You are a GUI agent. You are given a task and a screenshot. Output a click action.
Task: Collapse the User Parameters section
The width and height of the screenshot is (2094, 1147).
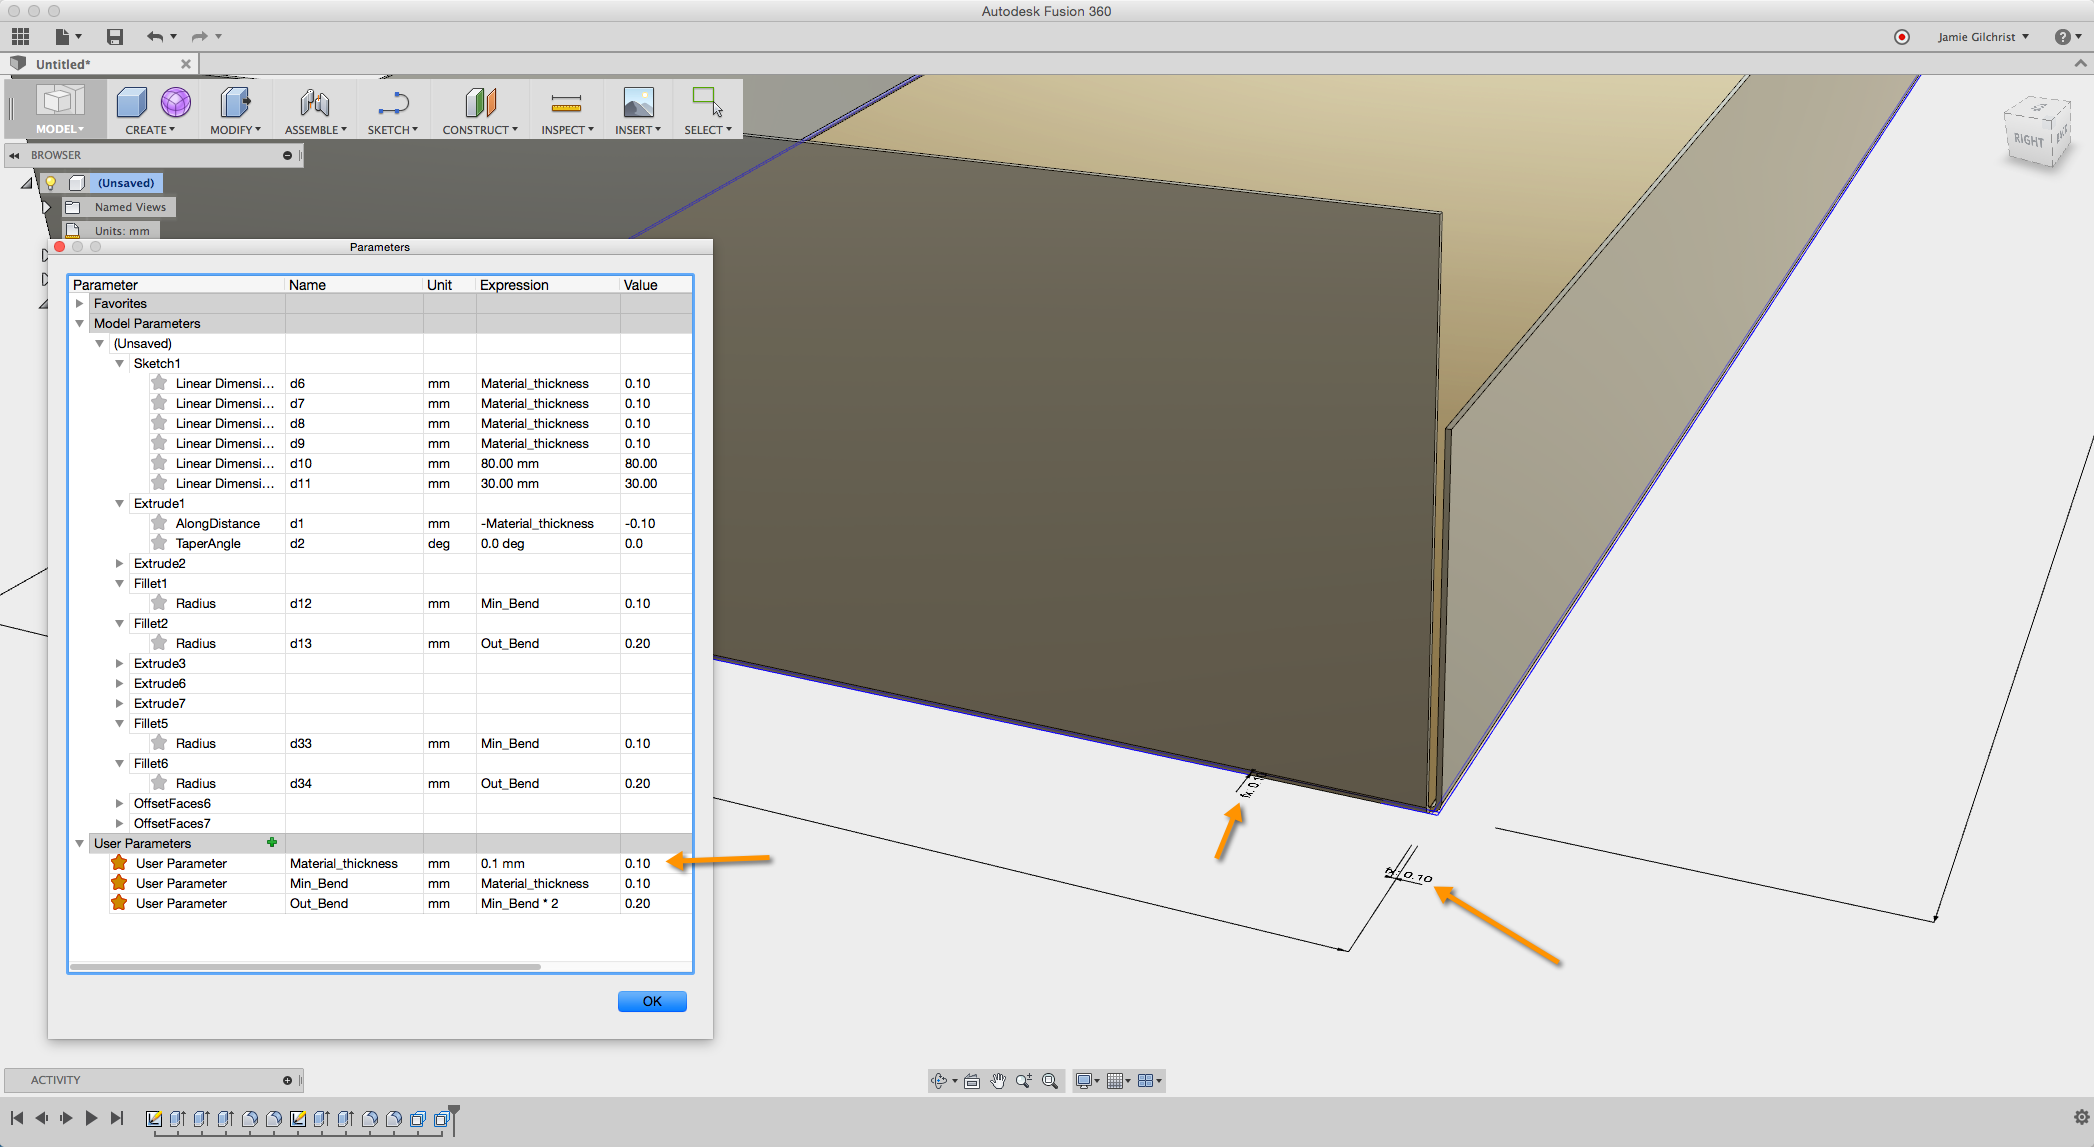pos(80,843)
